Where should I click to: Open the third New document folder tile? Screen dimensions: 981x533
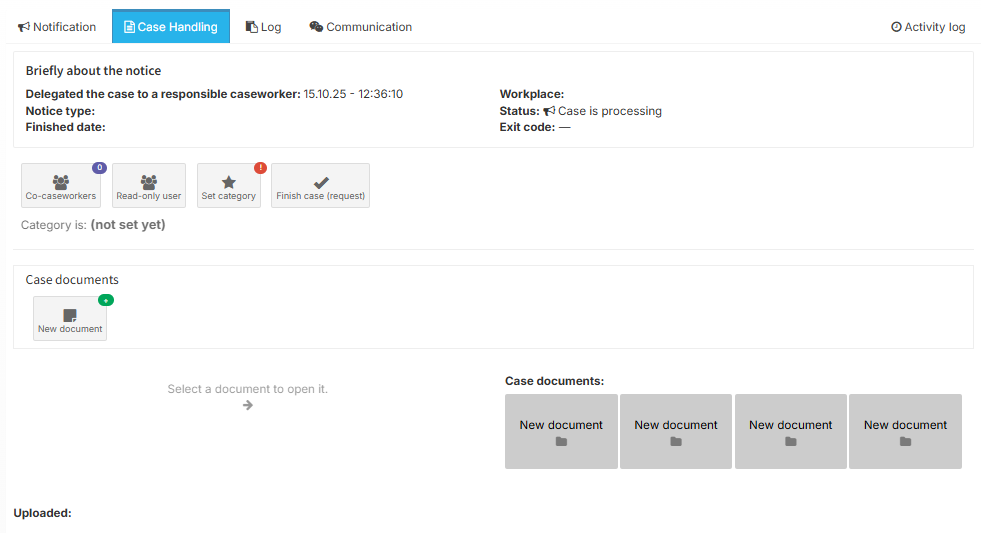(x=791, y=432)
